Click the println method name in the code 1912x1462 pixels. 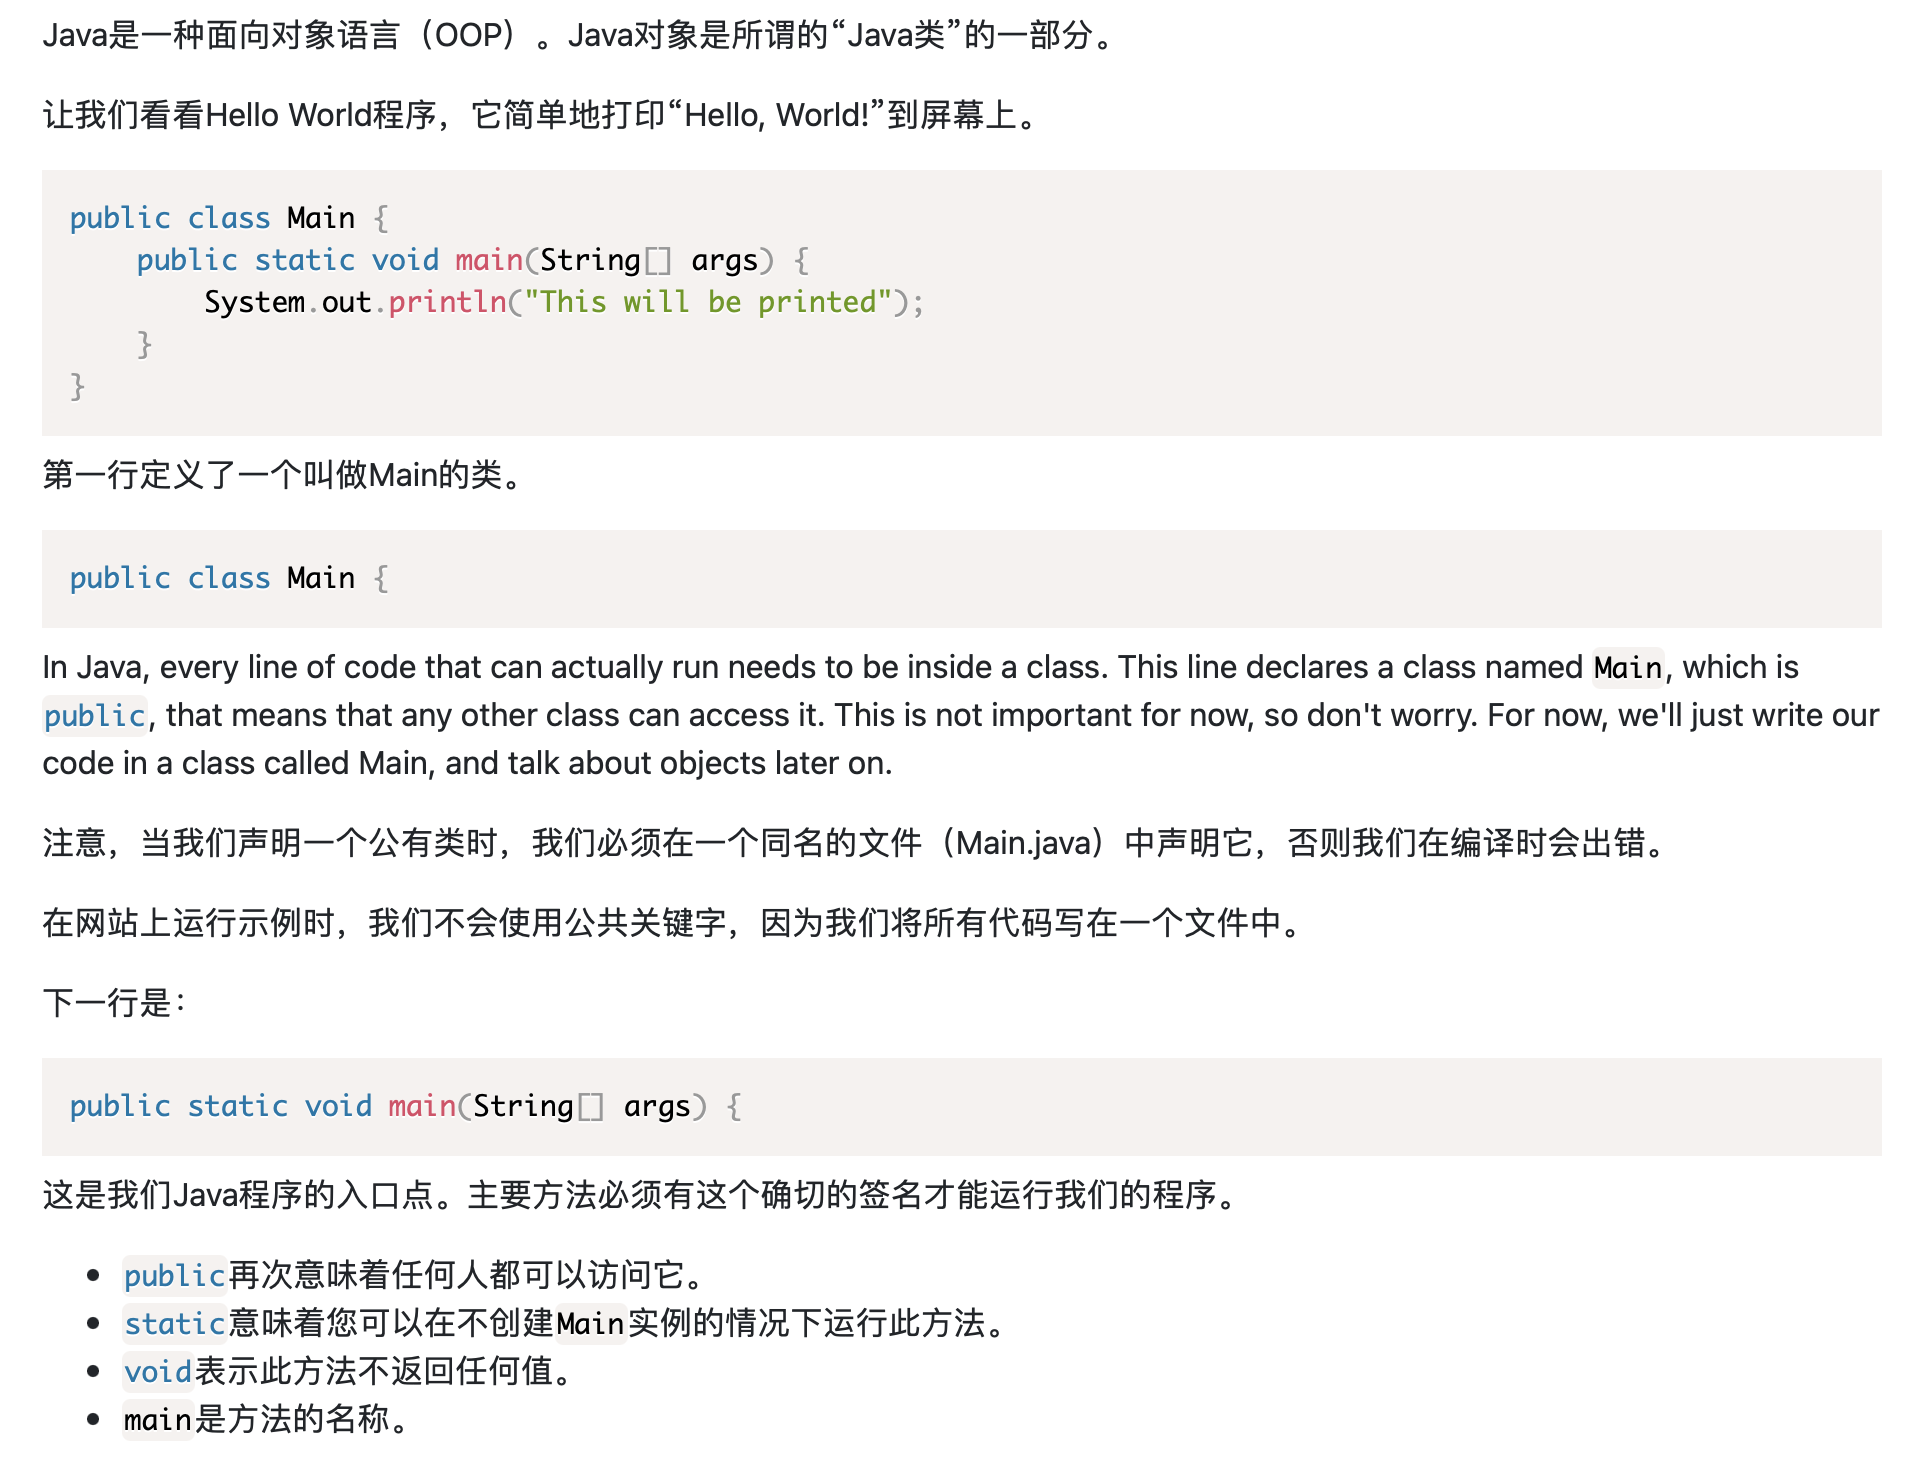(447, 302)
